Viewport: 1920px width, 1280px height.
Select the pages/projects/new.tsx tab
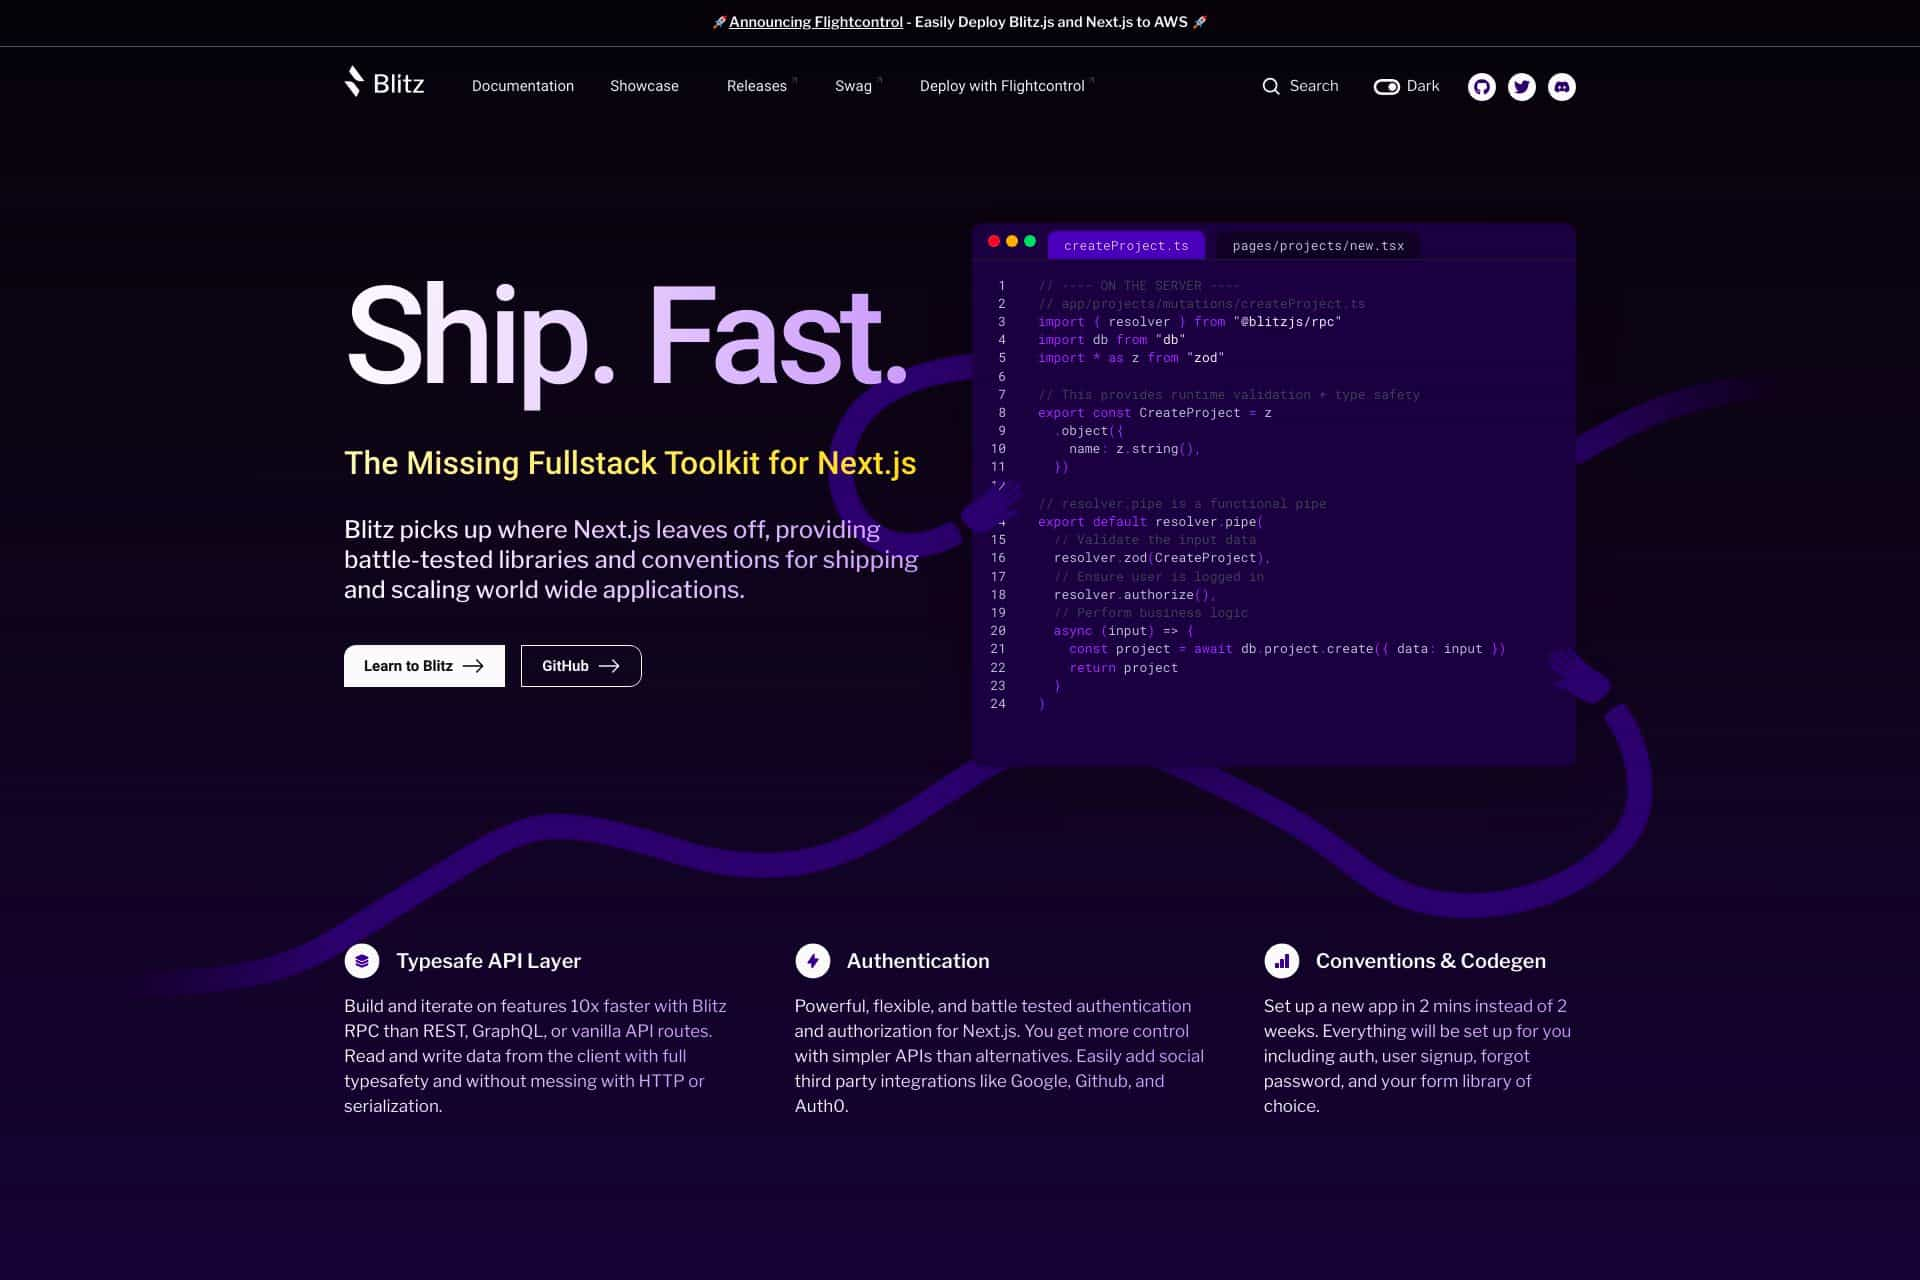point(1317,244)
